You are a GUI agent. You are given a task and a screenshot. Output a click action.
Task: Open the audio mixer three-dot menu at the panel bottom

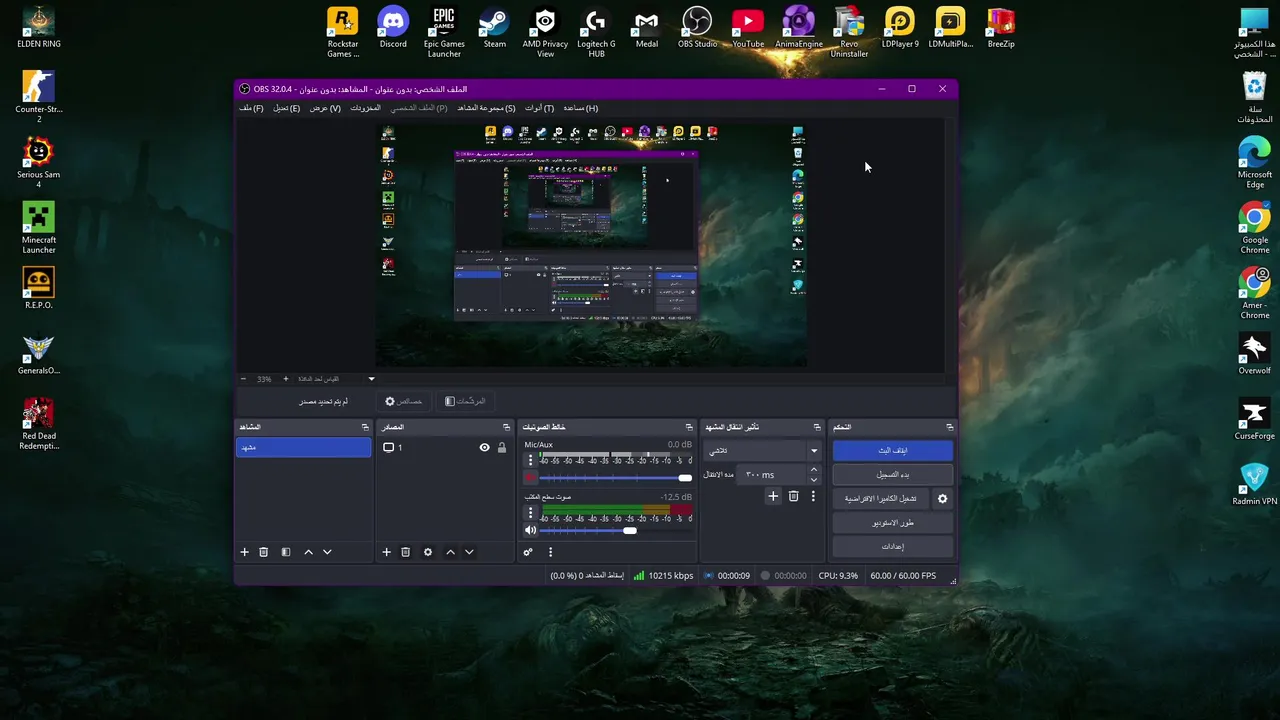pos(550,552)
